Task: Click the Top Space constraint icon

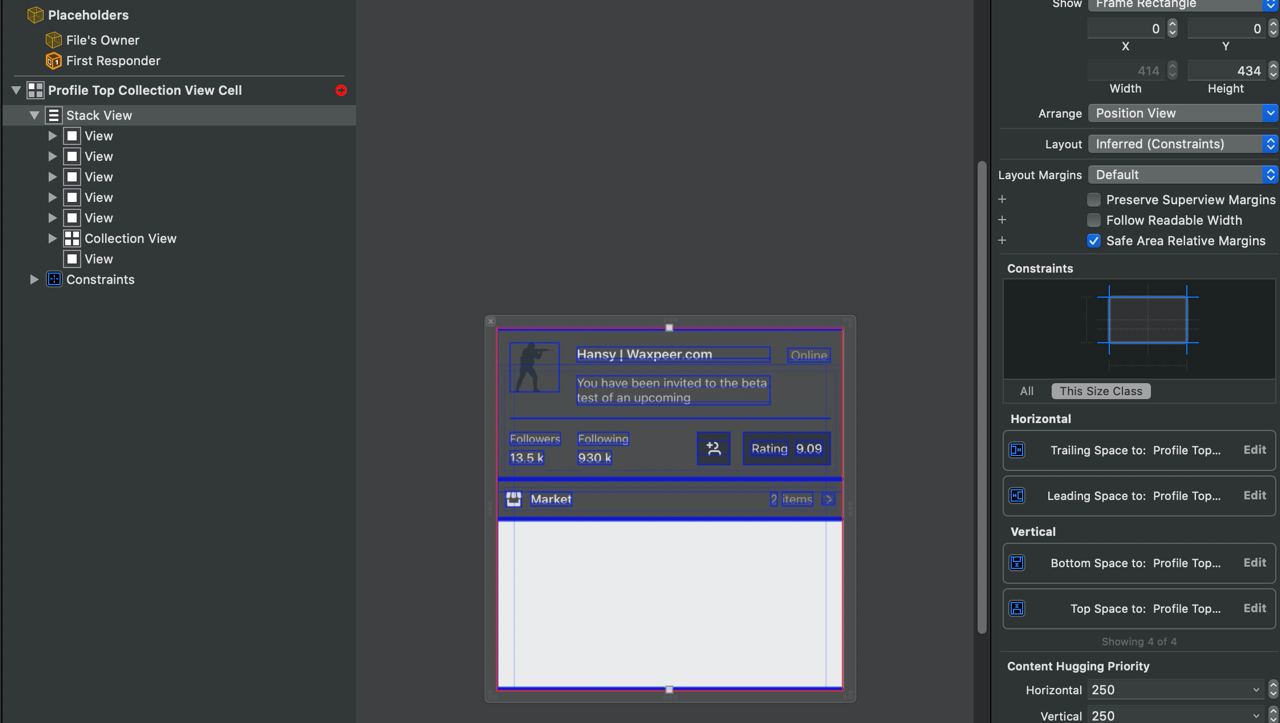Action: [x=1017, y=608]
